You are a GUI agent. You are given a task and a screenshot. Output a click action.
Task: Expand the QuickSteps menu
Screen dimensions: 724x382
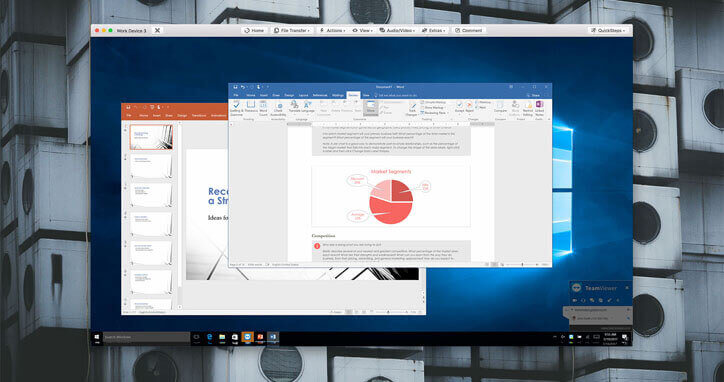pyautogui.click(x=608, y=30)
